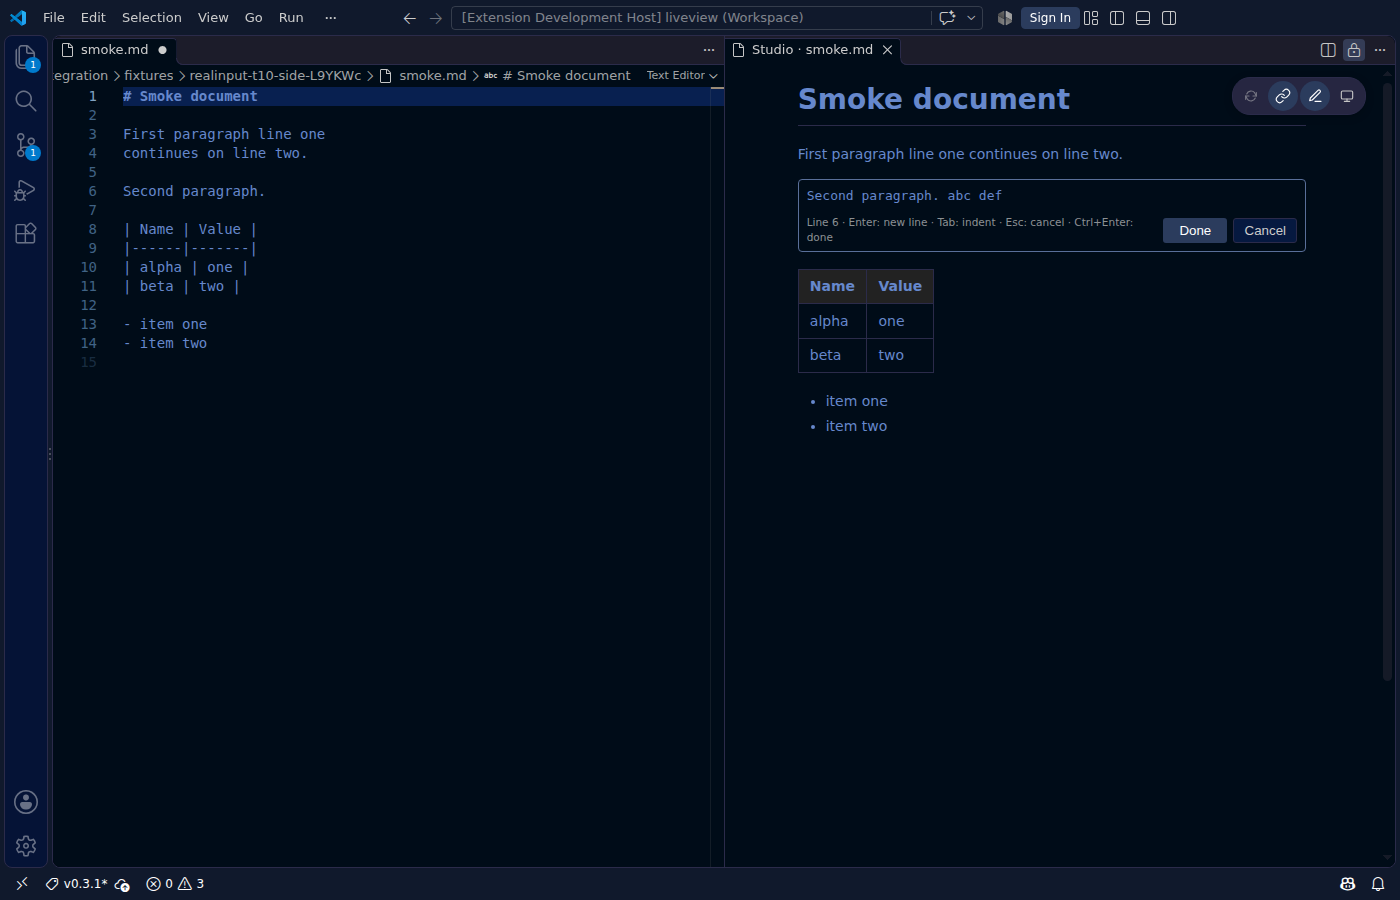This screenshot has width=1400, height=900.
Task: Open the Accounts menu icon
Action: [x=26, y=802]
